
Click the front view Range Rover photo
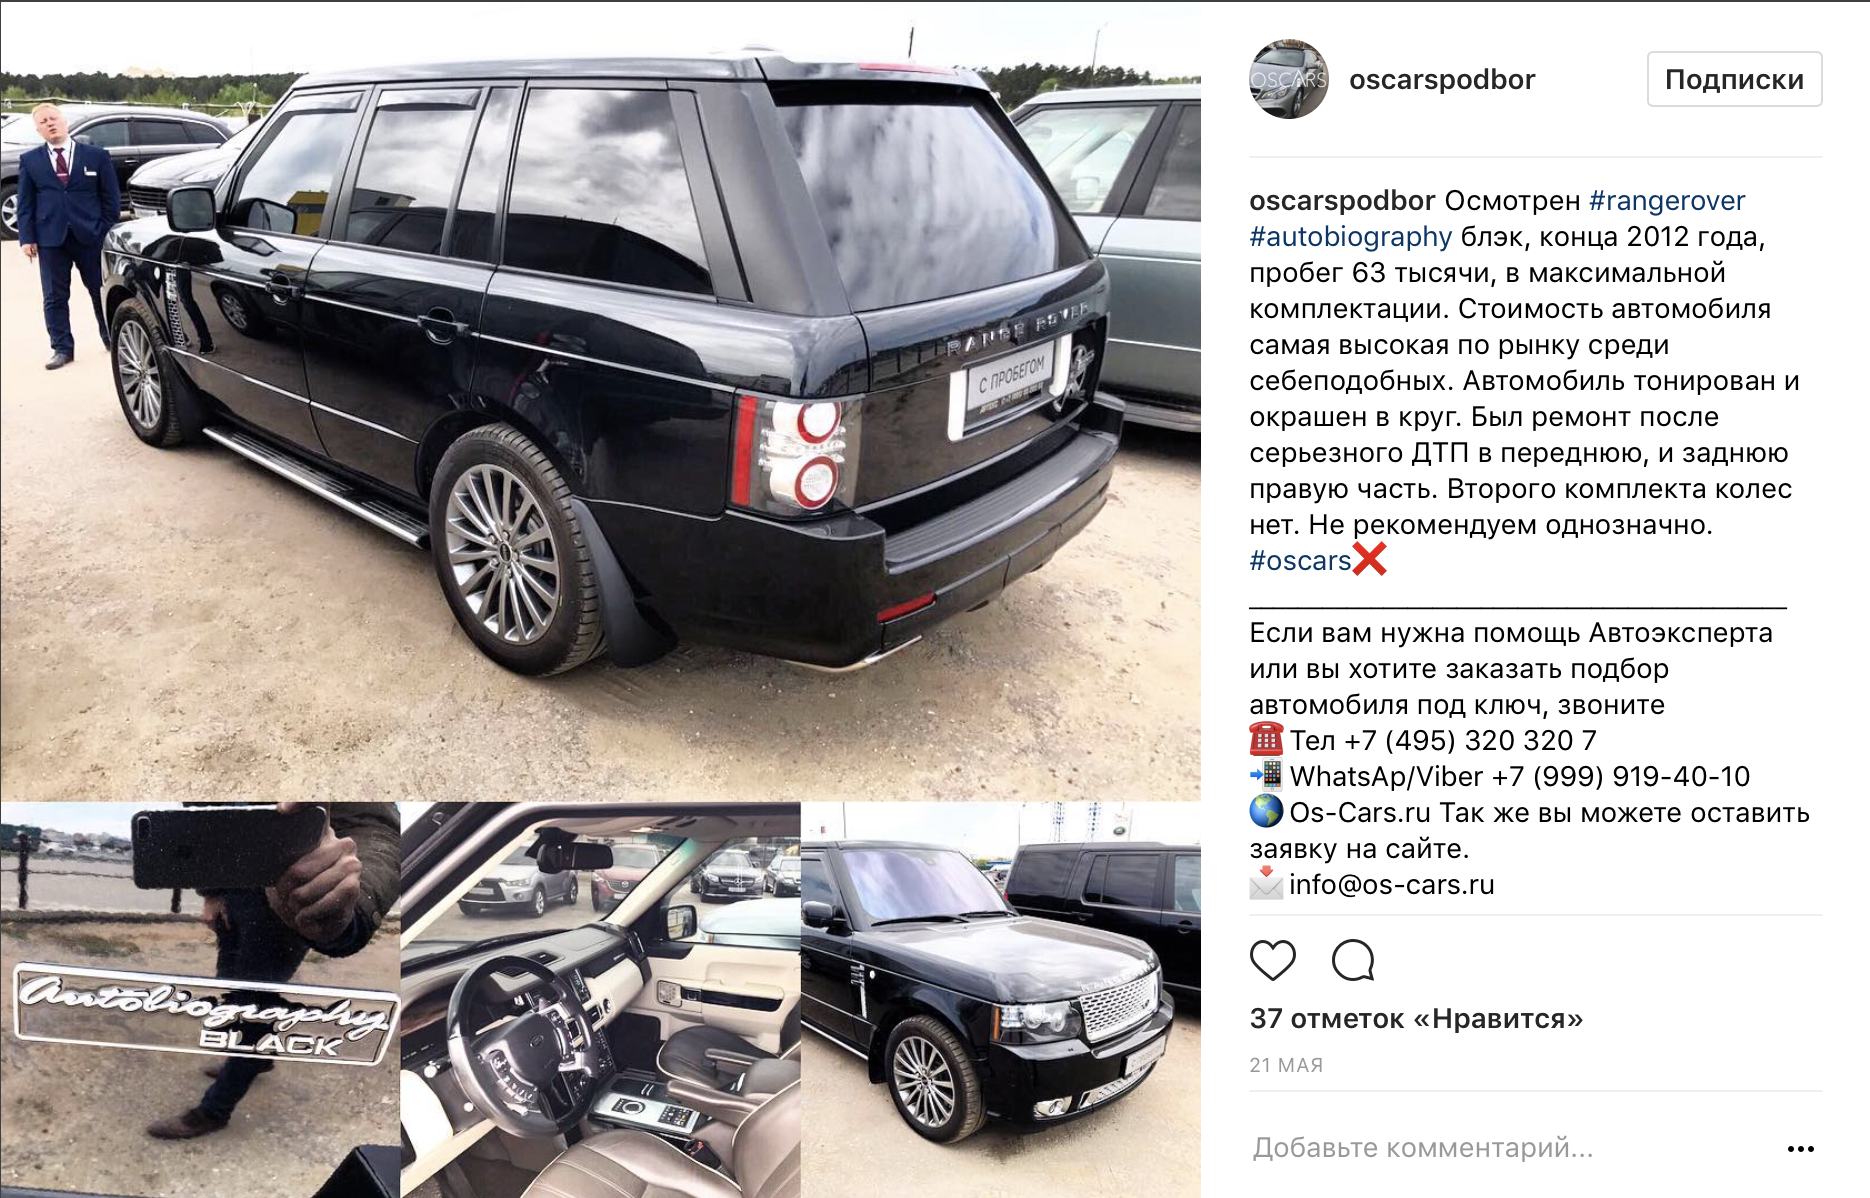coord(1001,1000)
